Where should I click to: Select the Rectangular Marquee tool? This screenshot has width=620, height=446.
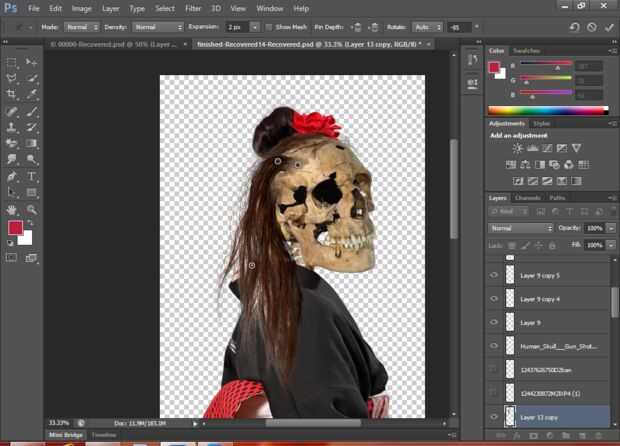(11, 62)
